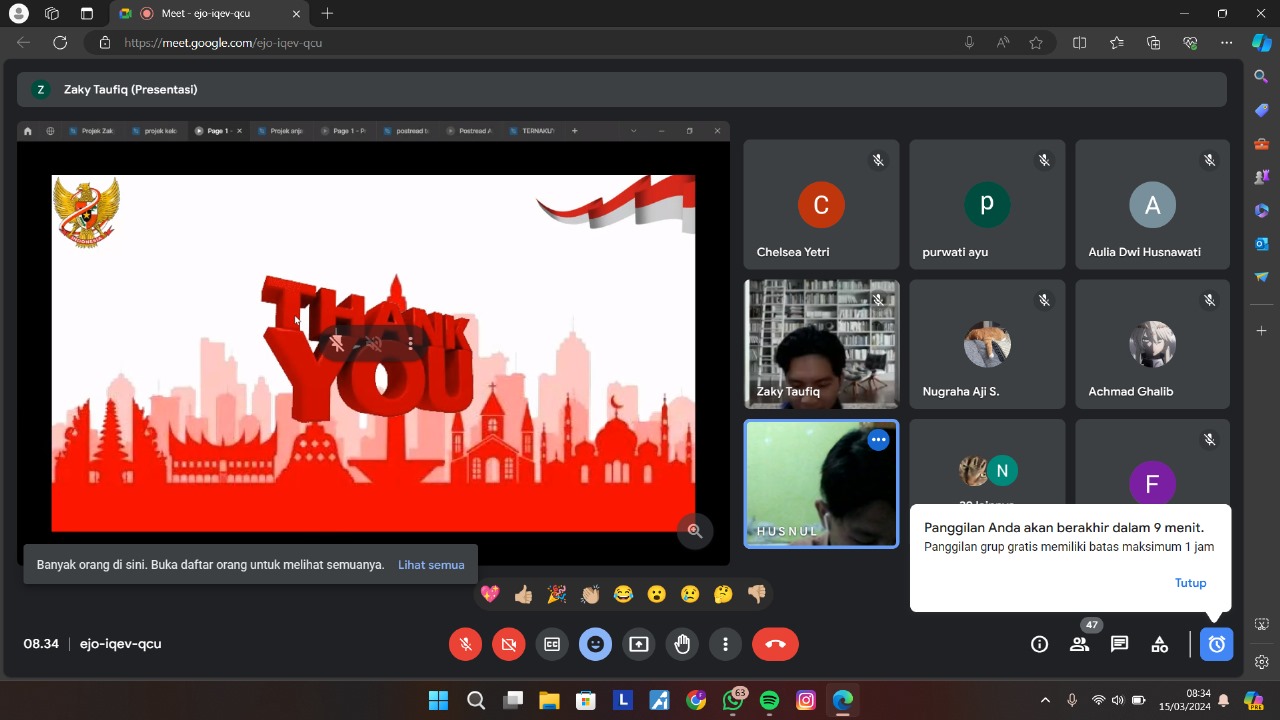
Task: Click Lihat semua link
Action: pyautogui.click(x=431, y=565)
